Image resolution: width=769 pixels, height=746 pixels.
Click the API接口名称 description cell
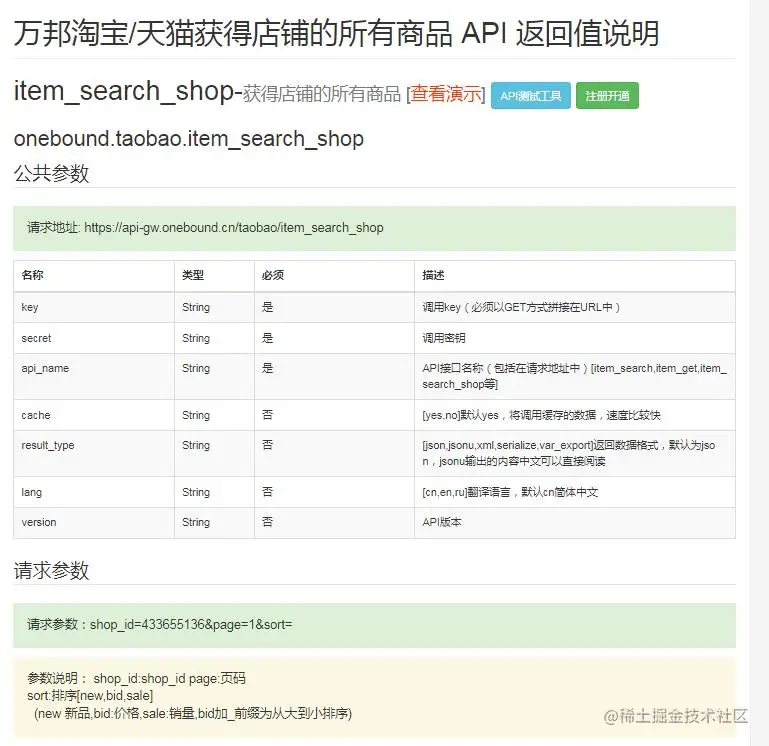pos(574,376)
